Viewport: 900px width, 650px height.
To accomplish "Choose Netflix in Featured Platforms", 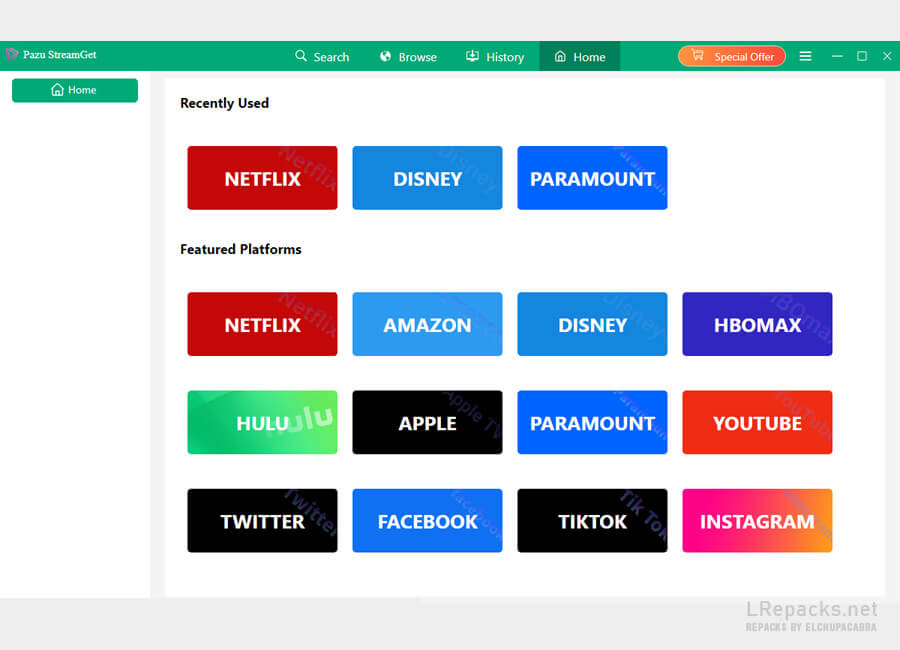I will (262, 324).
